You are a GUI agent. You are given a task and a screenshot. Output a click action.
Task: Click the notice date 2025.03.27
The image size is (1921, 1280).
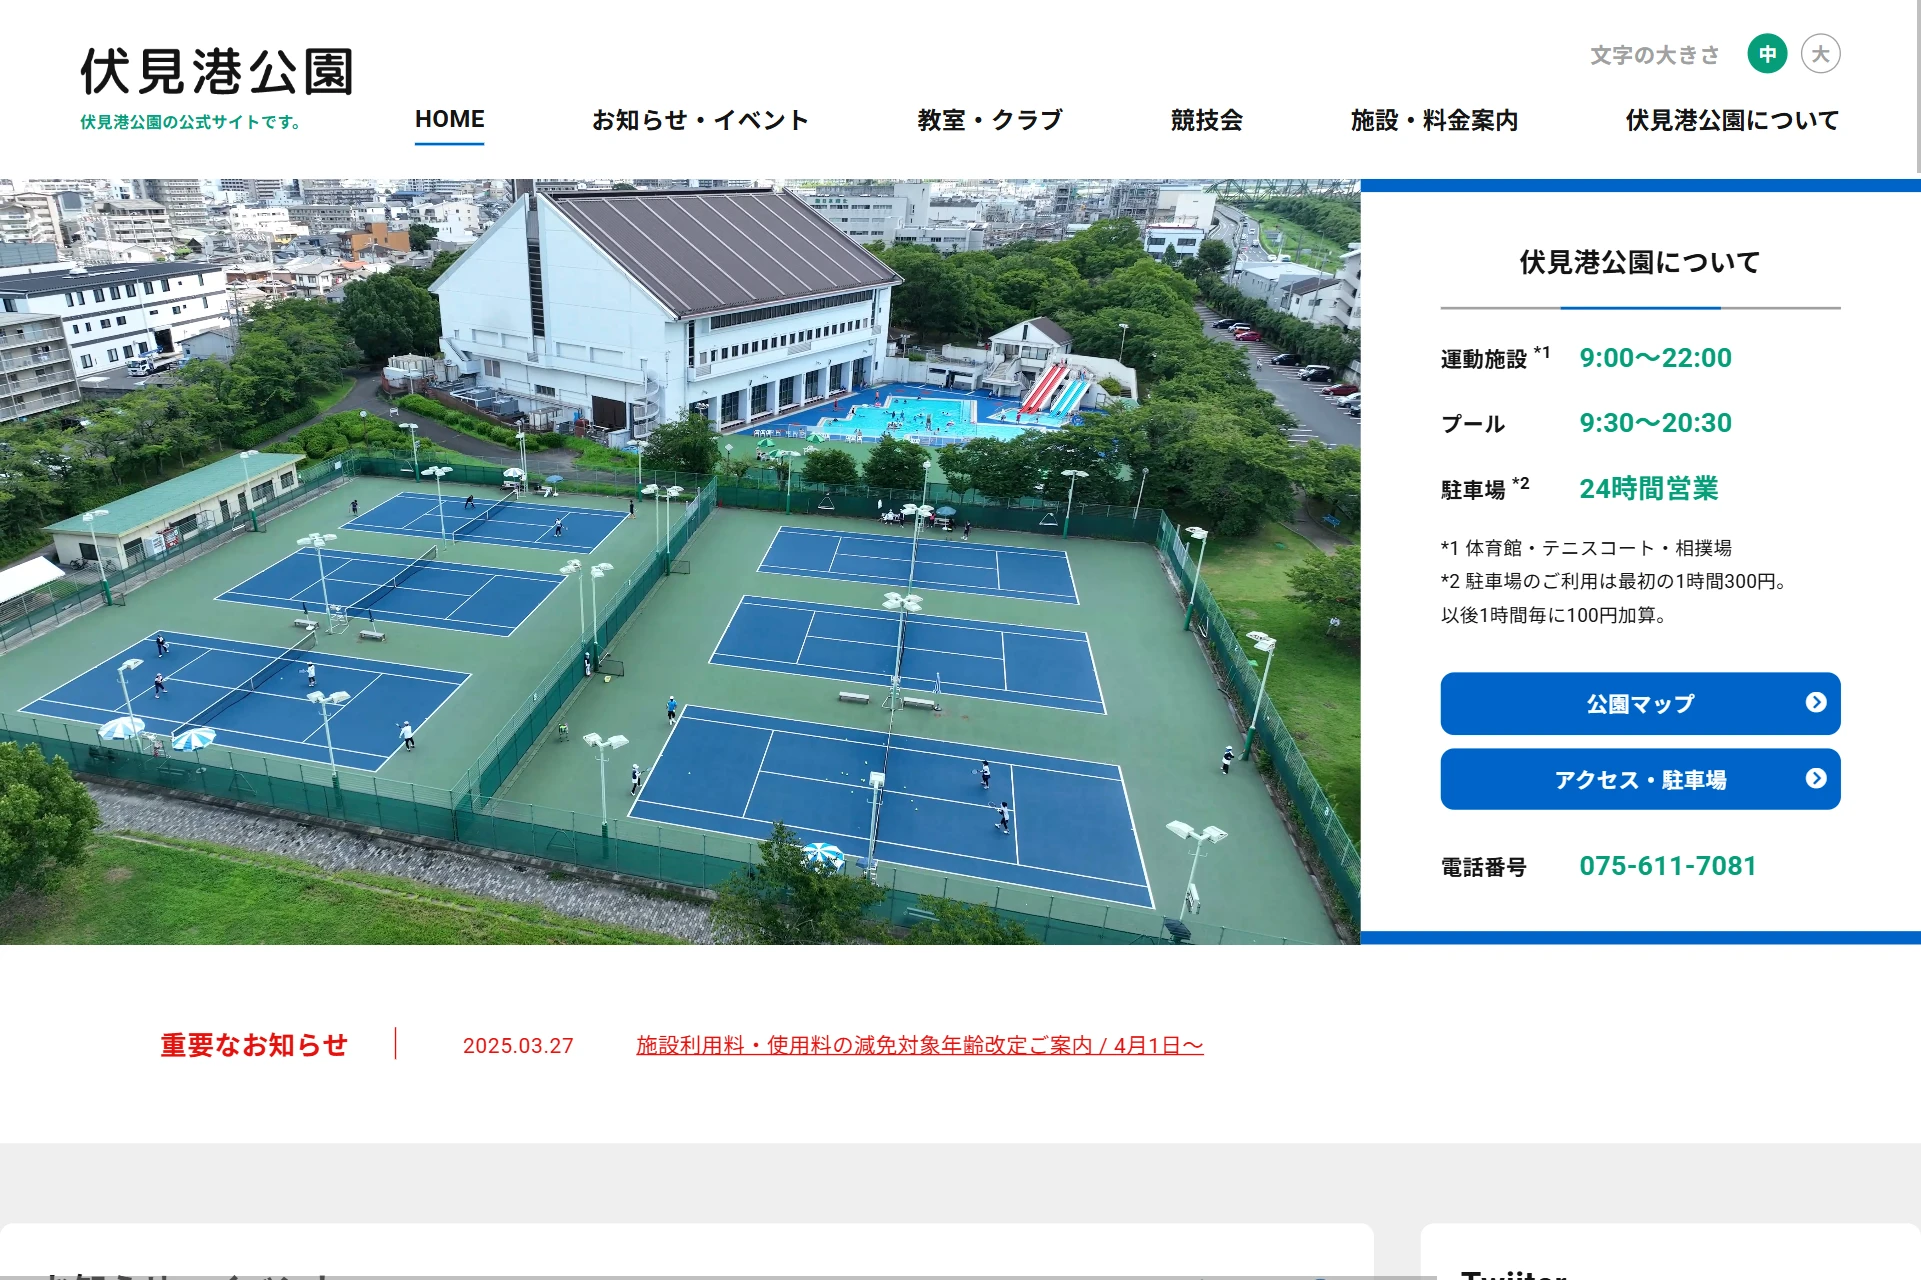tap(518, 1045)
